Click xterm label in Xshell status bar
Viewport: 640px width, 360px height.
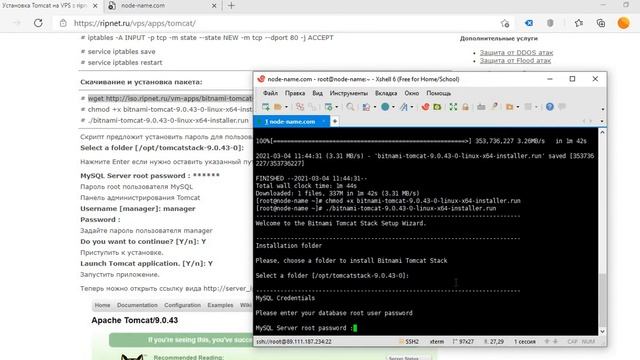(437, 342)
